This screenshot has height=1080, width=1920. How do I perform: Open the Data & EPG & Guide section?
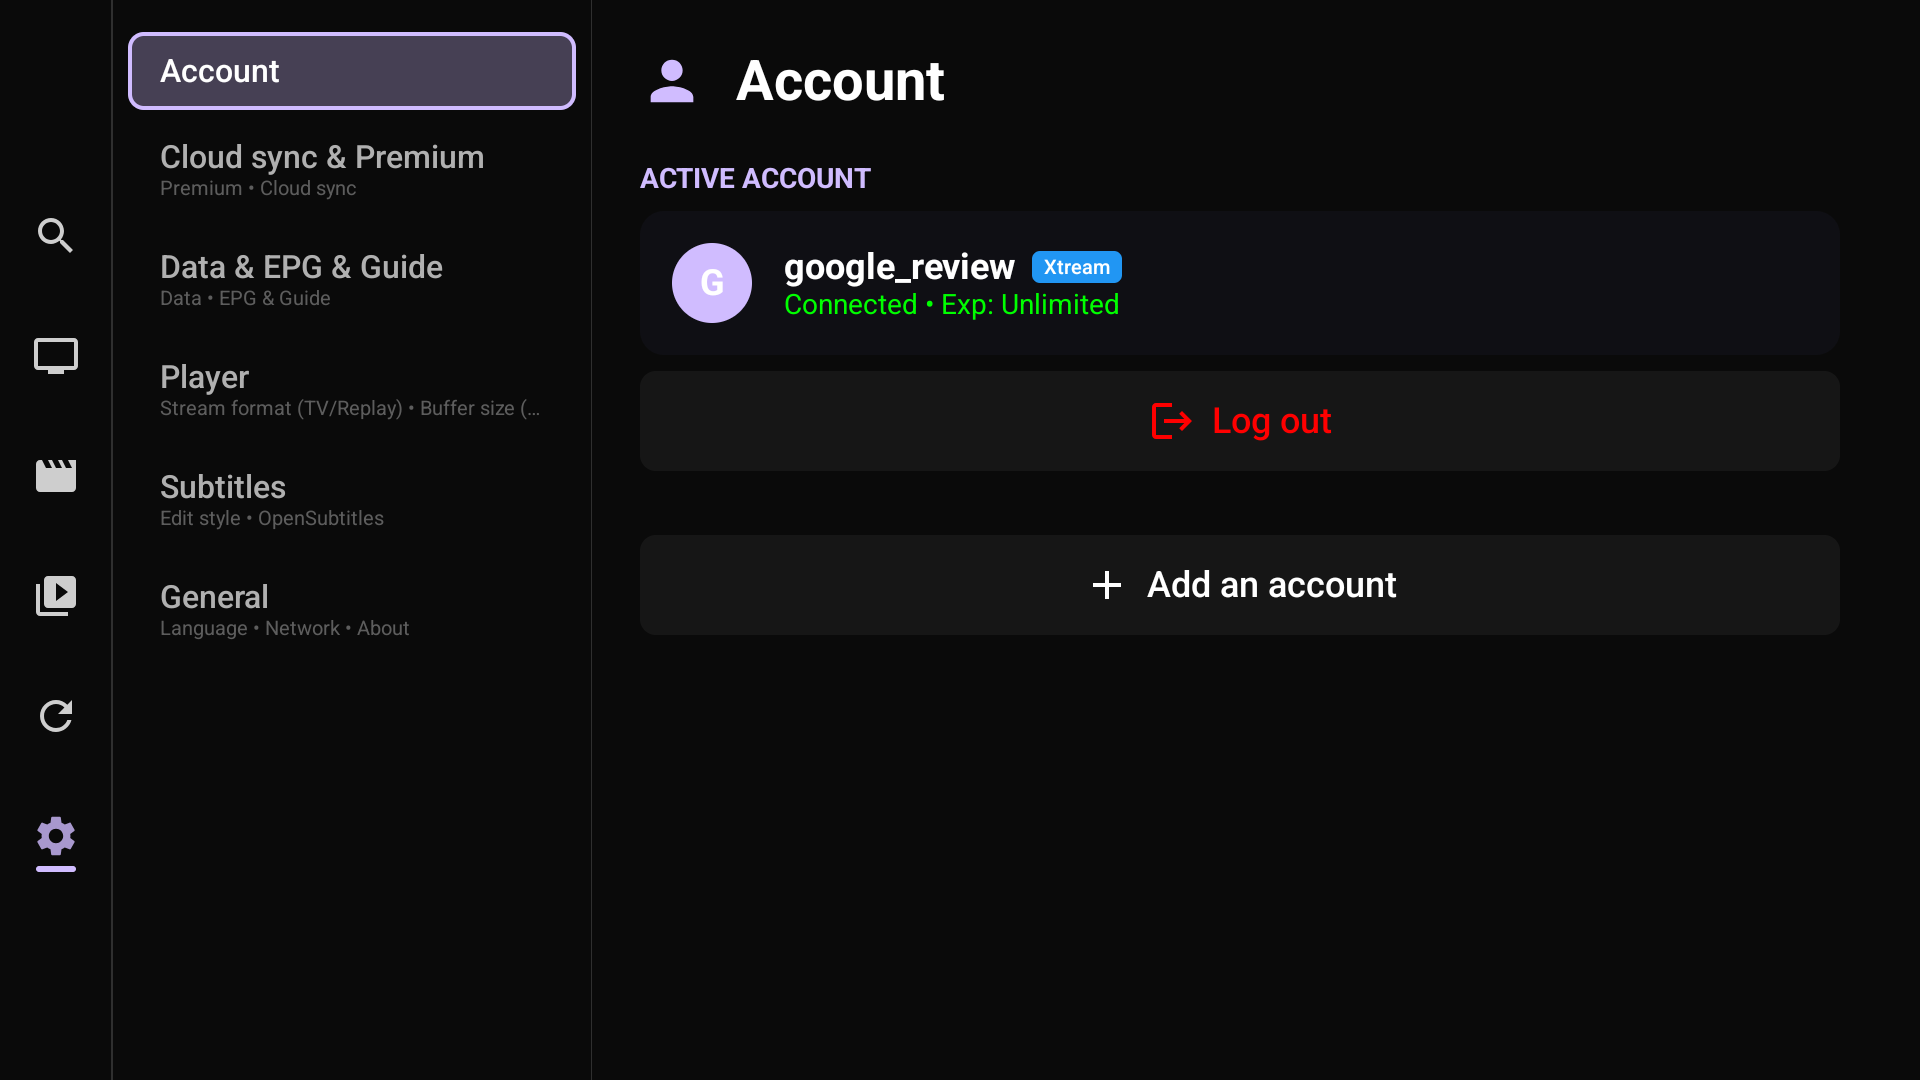tap(301, 279)
